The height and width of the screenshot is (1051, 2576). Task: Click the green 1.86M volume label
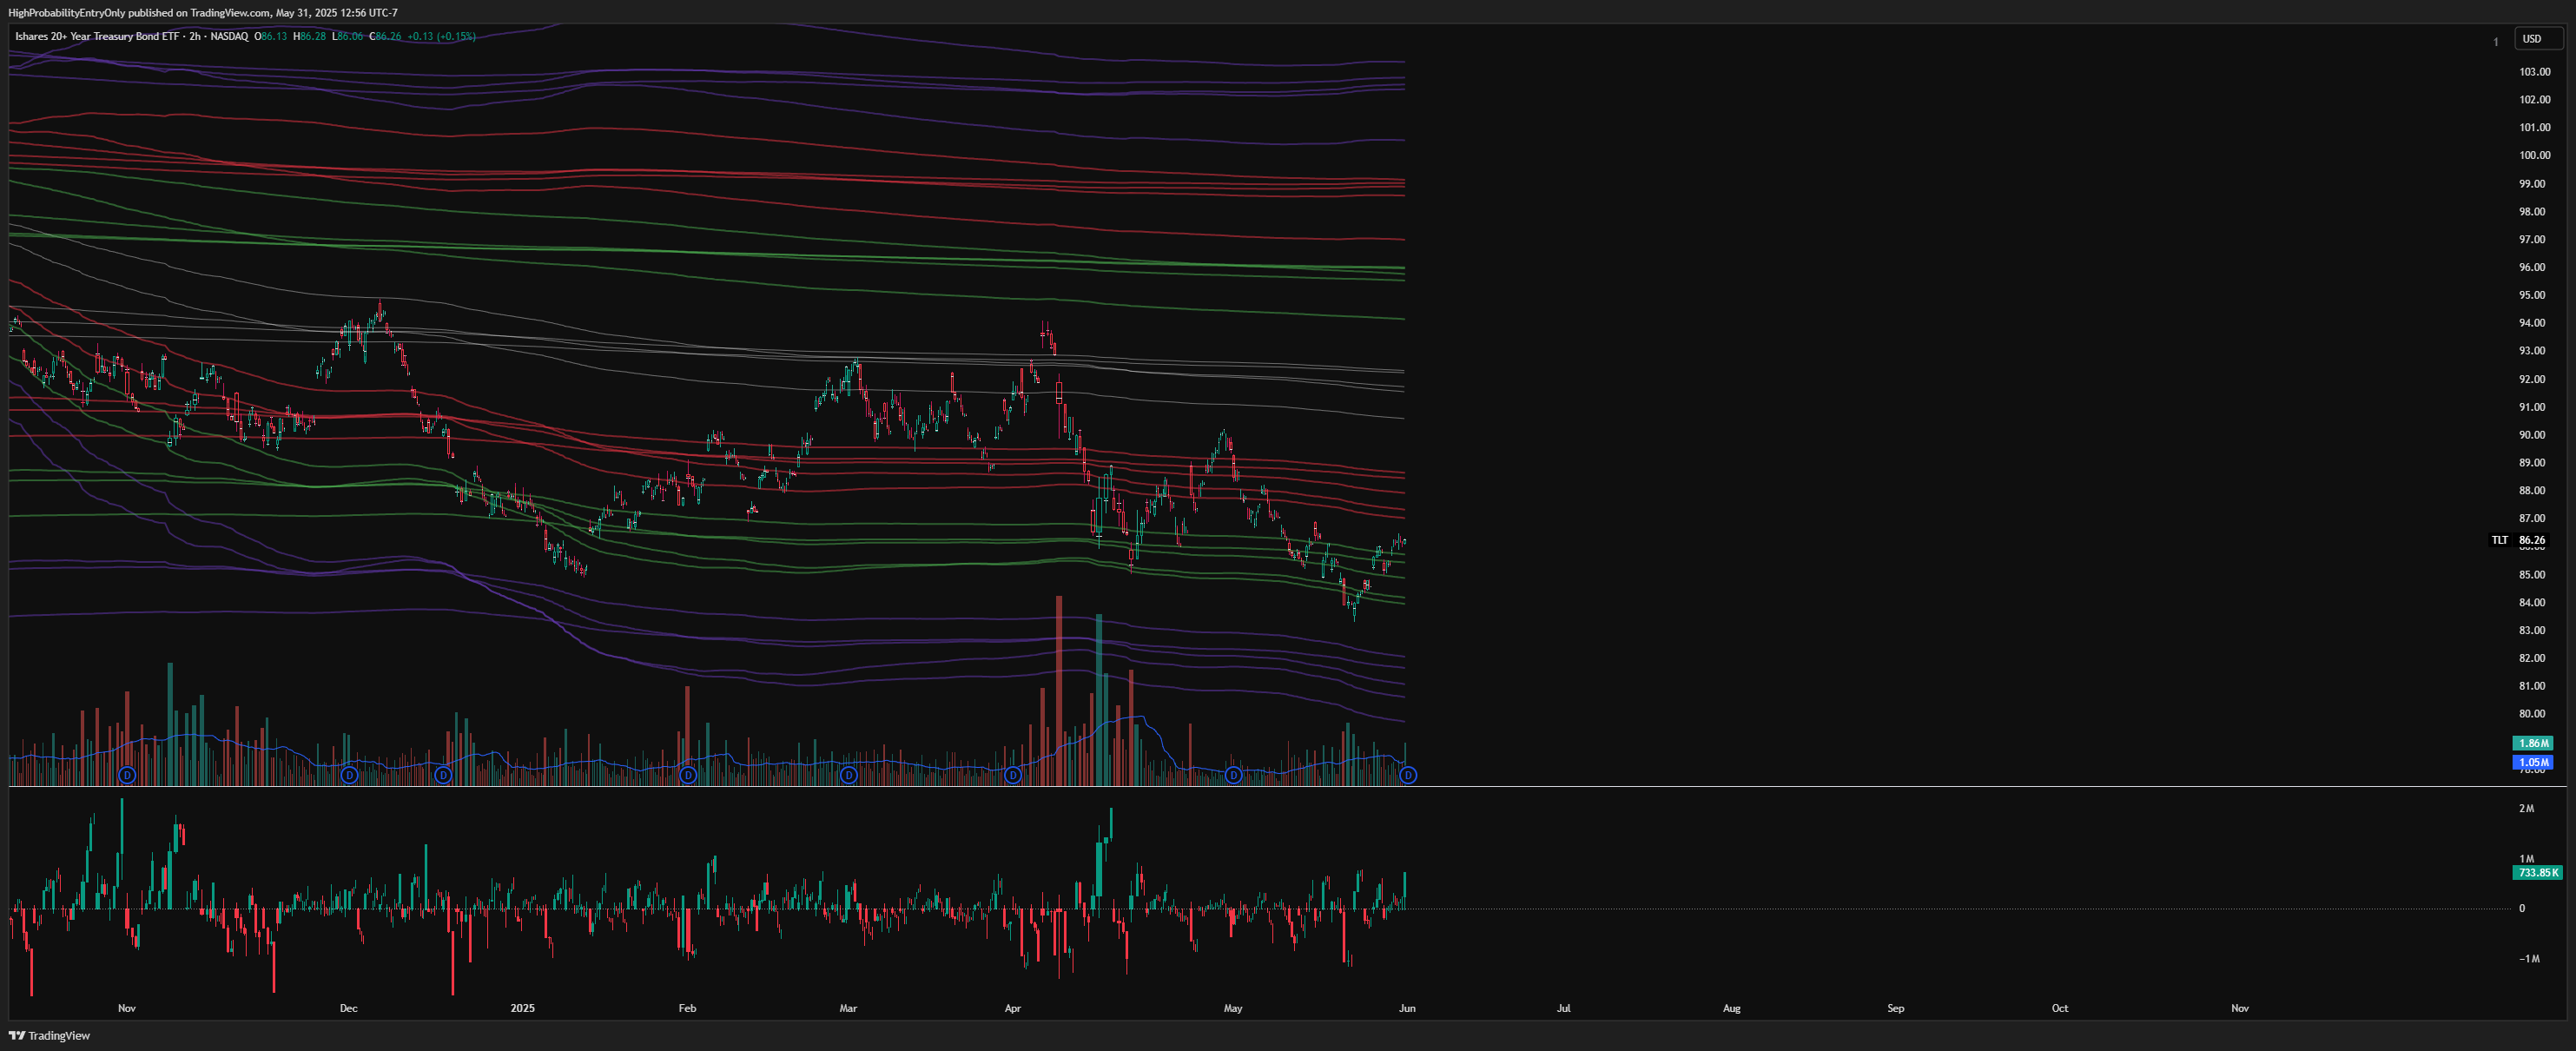coord(2533,743)
